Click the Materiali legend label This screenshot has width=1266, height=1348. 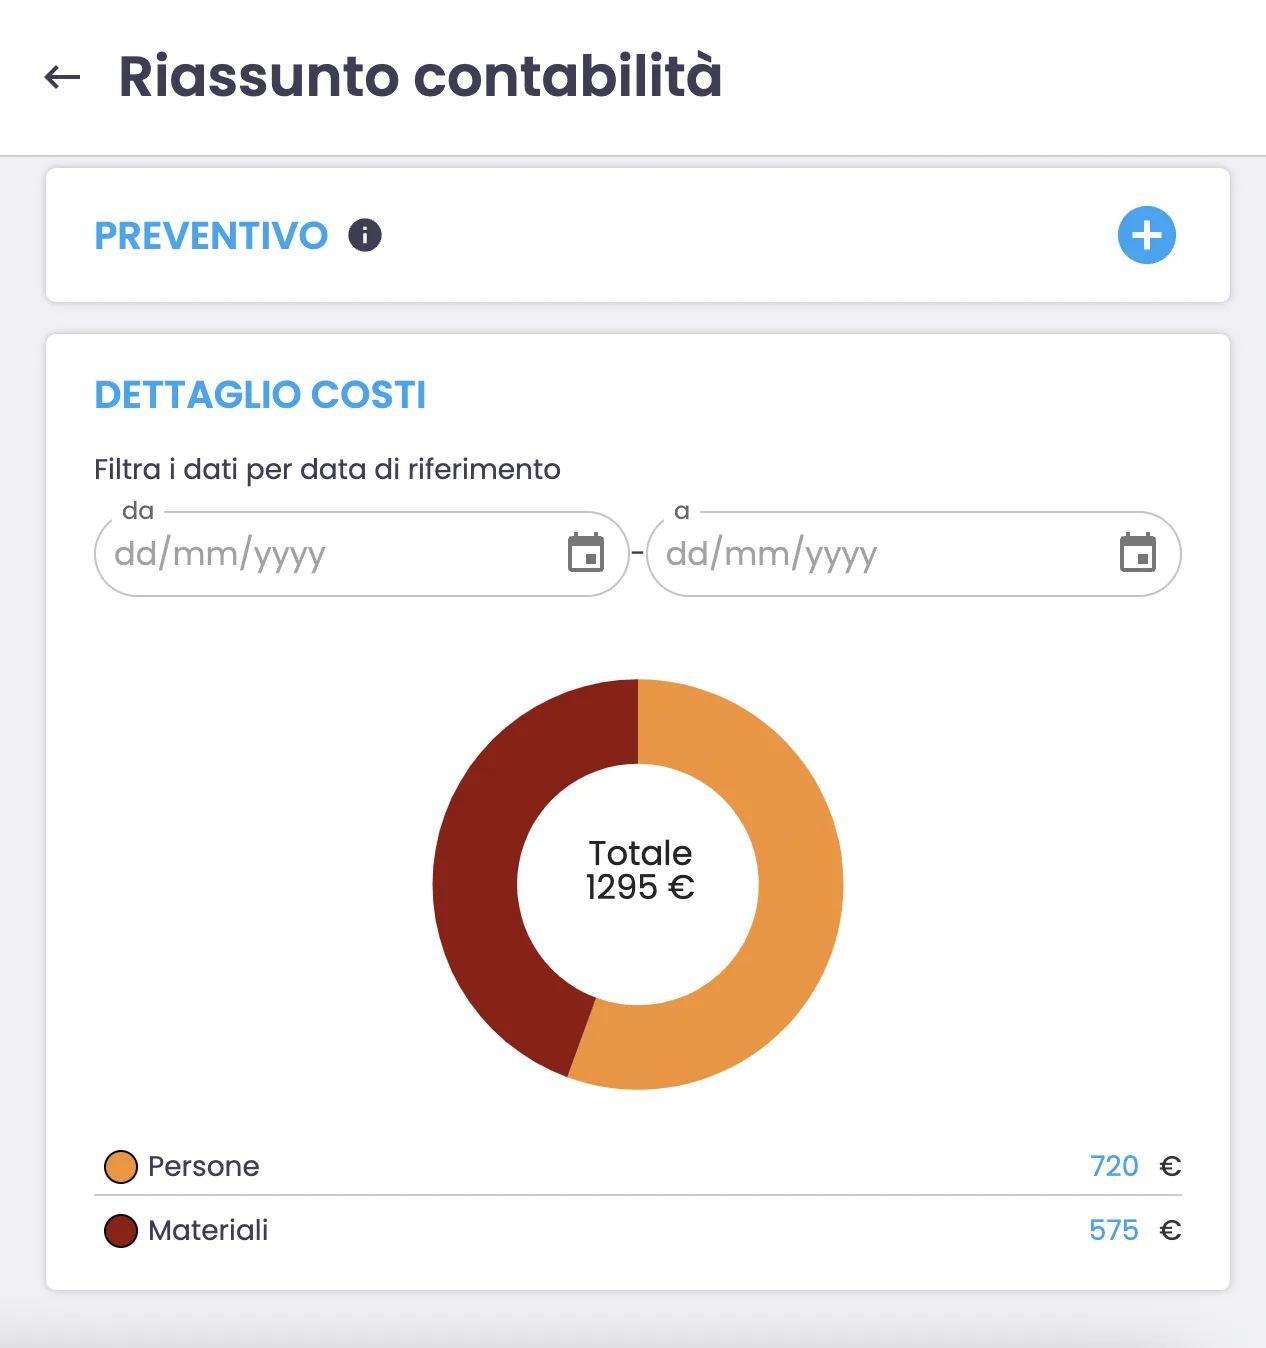pyautogui.click(x=208, y=1231)
